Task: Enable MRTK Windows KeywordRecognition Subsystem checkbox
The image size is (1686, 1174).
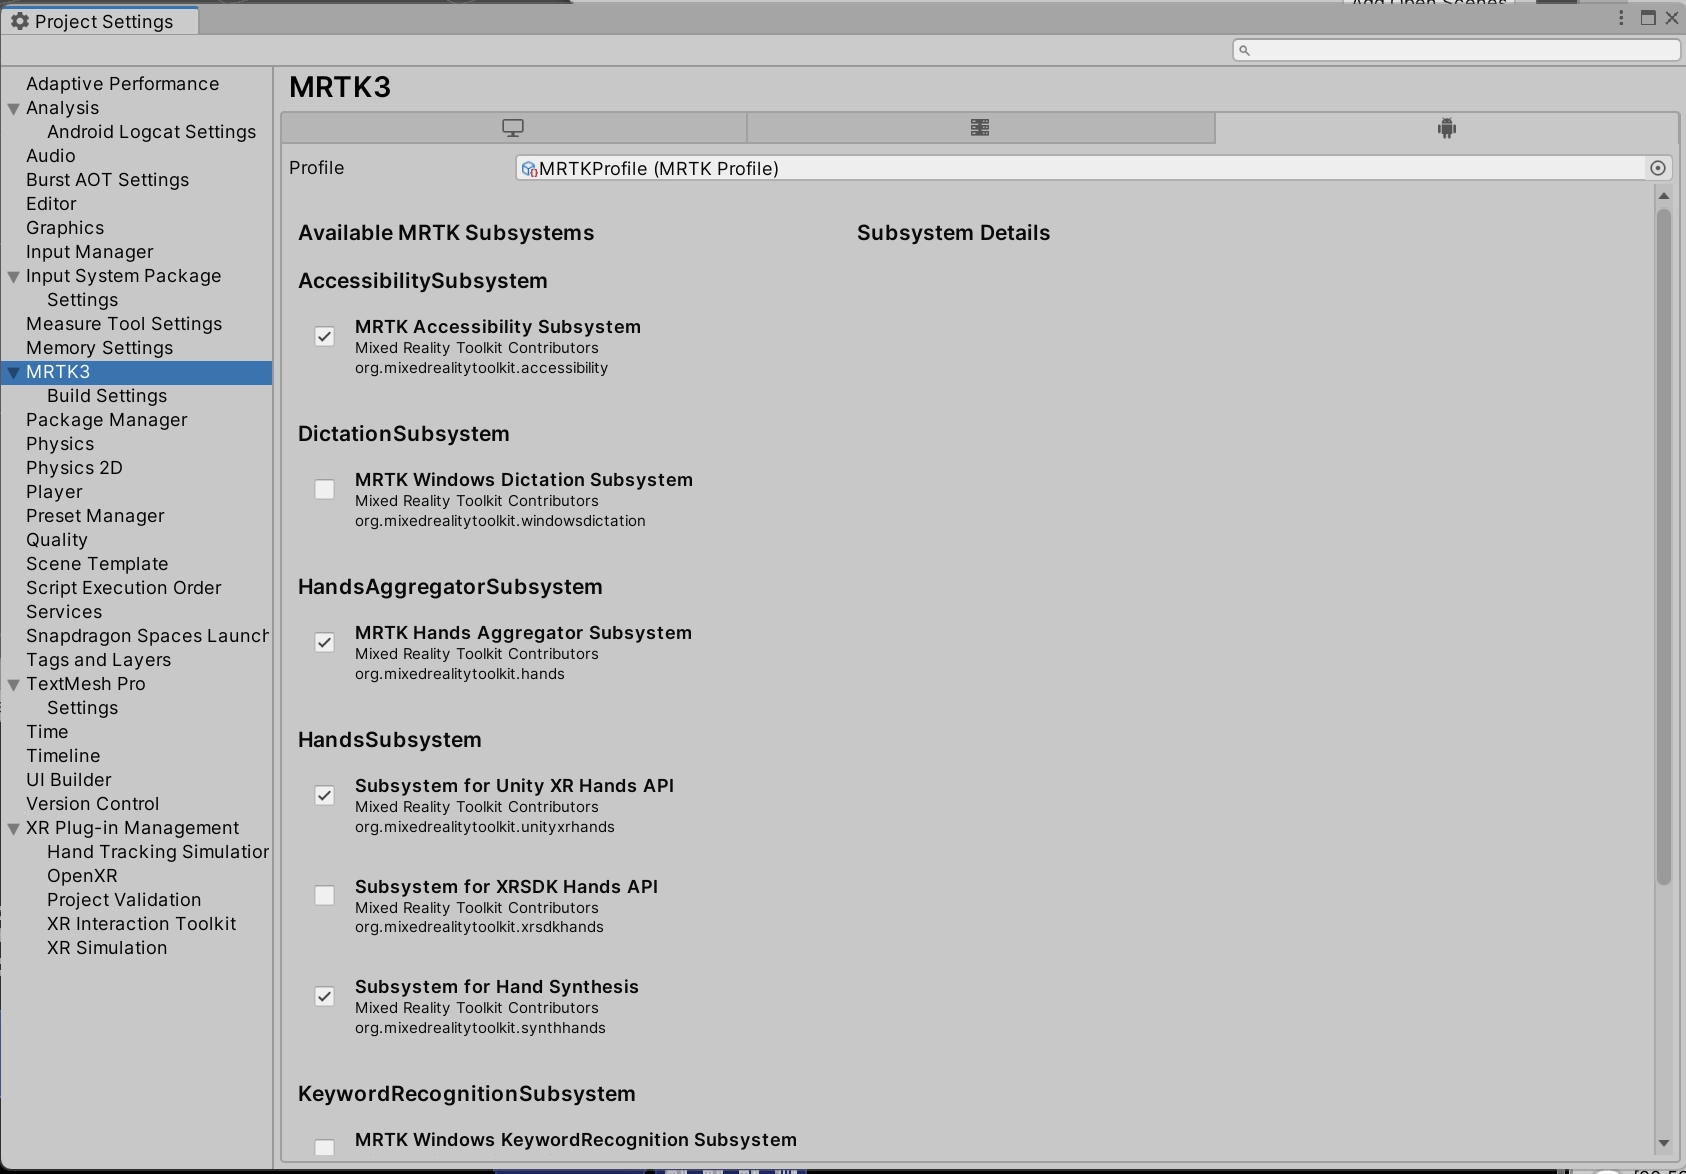Action: click(324, 1148)
